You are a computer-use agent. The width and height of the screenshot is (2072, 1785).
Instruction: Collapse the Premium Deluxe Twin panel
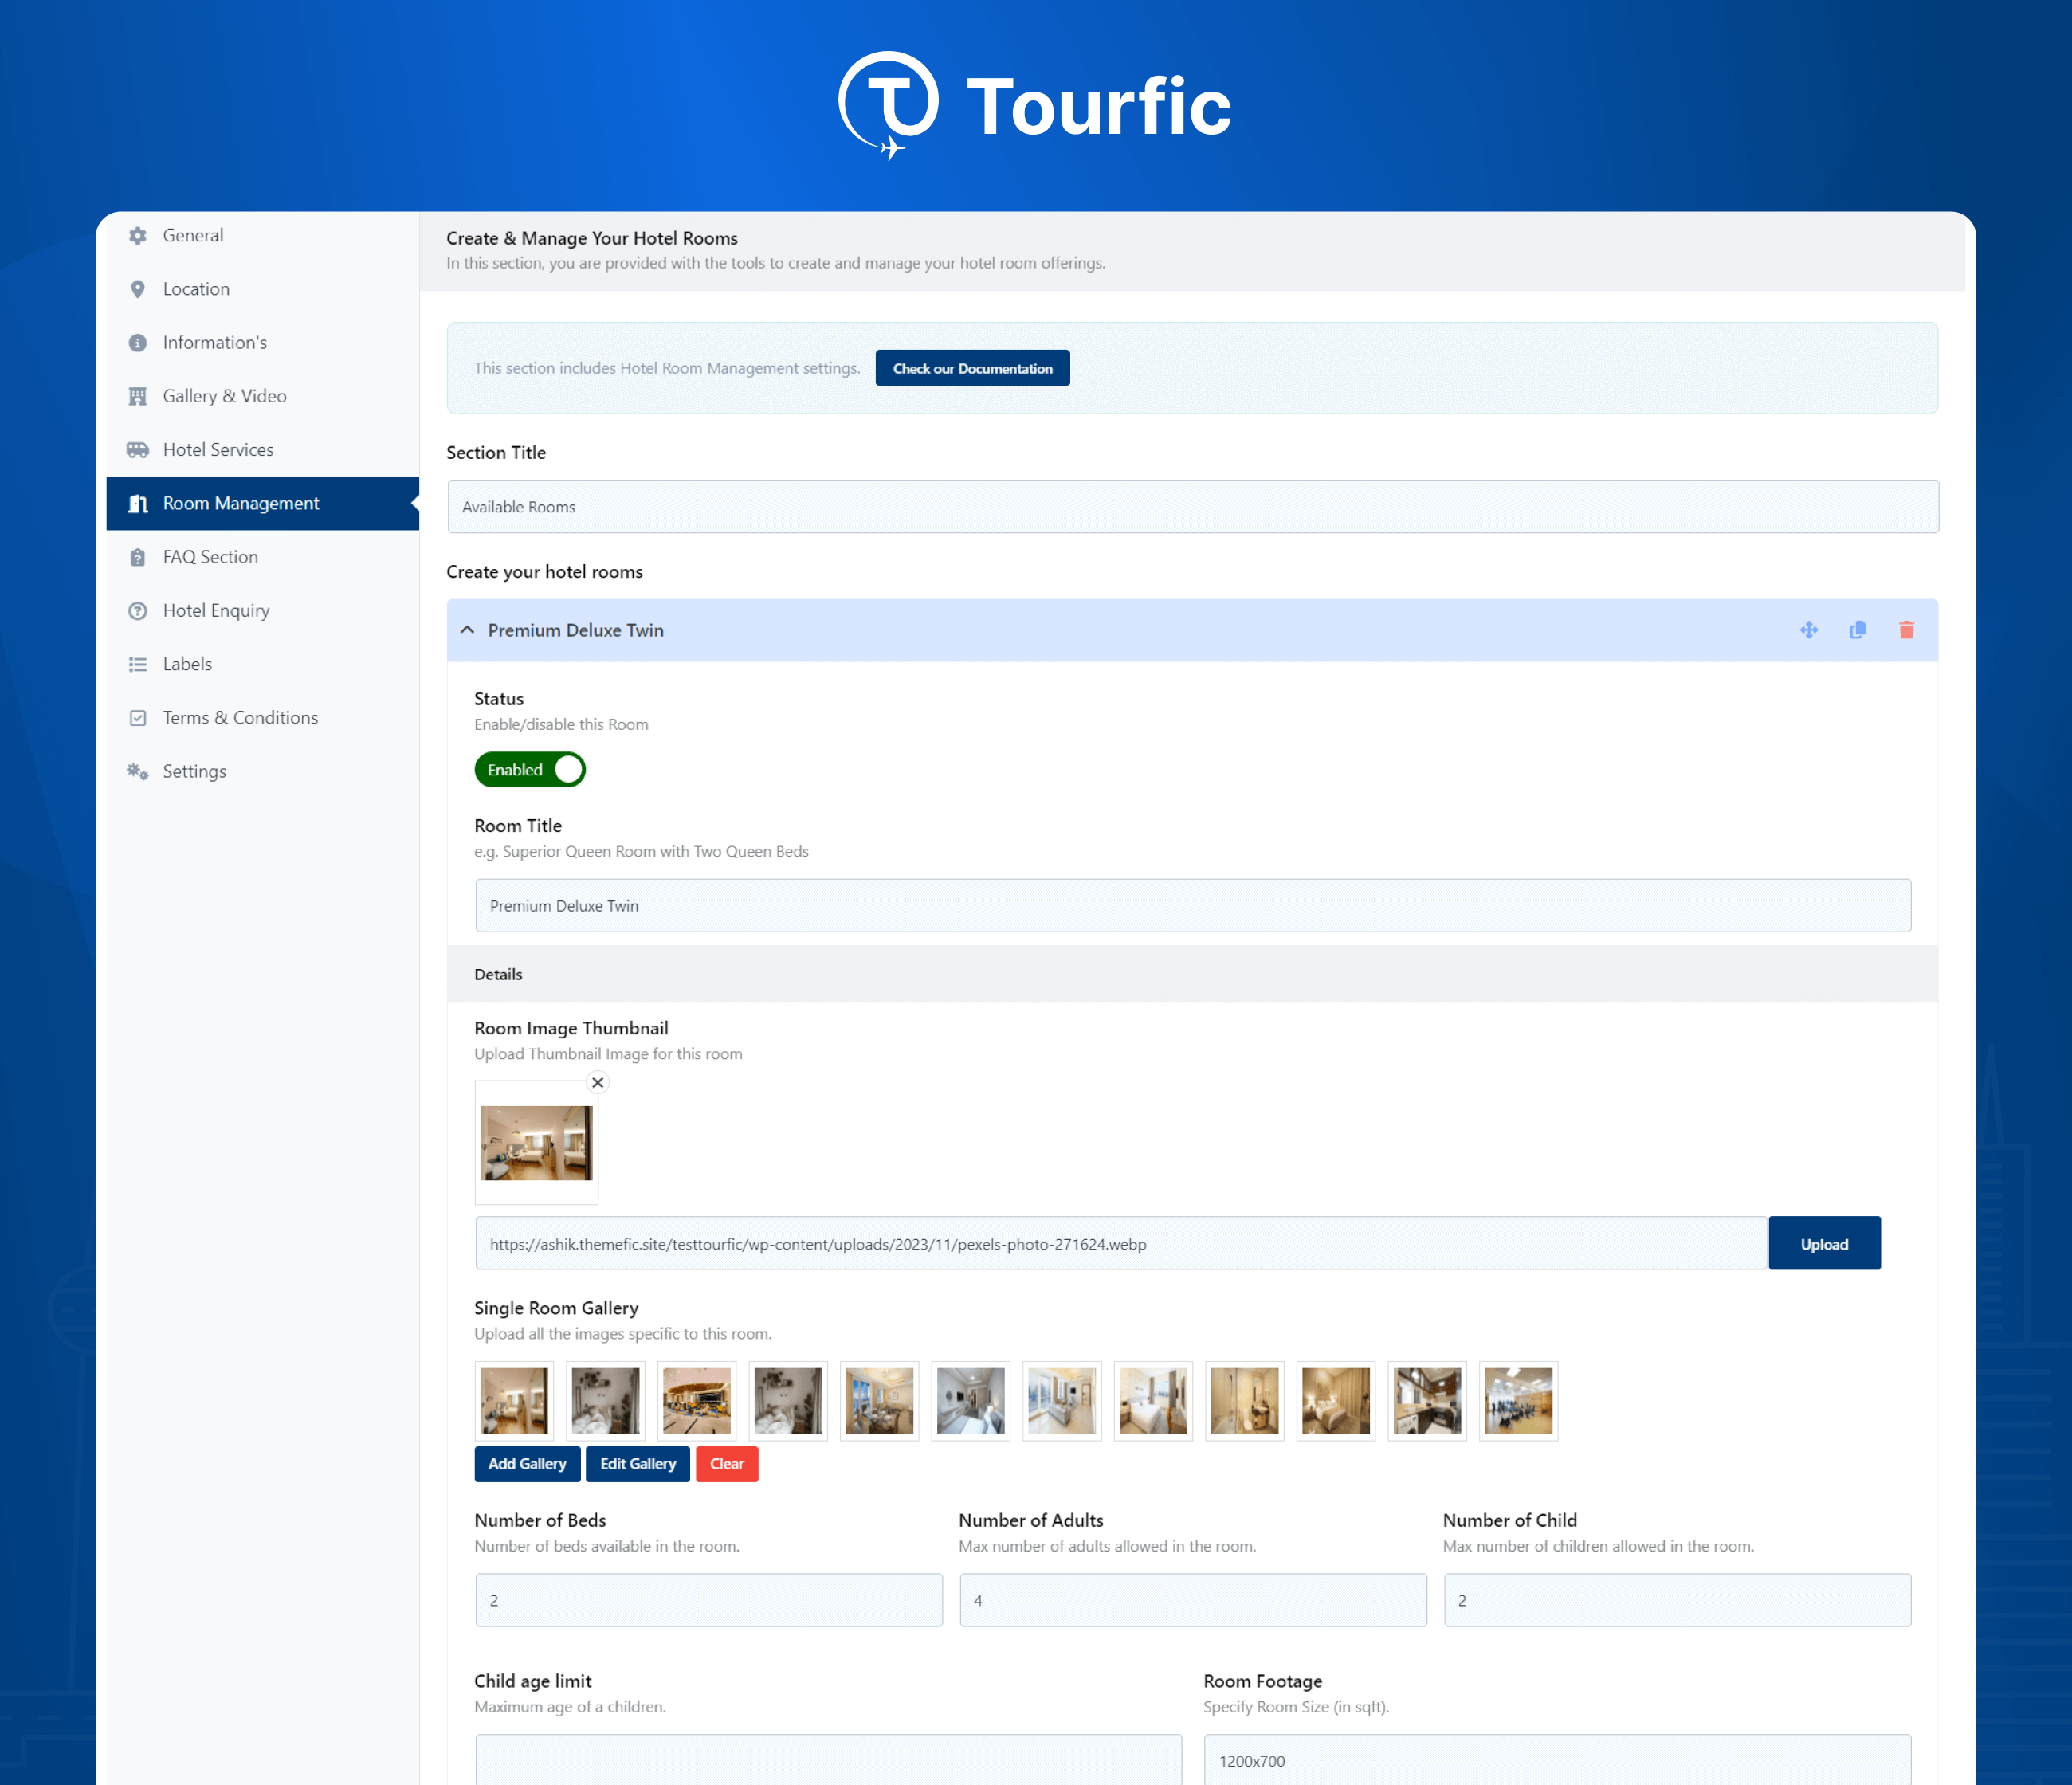pyautogui.click(x=467, y=630)
